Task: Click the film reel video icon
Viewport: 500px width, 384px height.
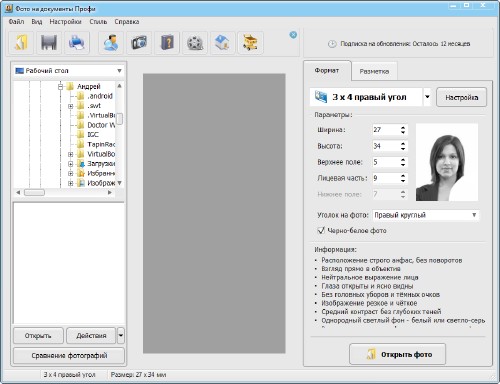Action: (195, 43)
